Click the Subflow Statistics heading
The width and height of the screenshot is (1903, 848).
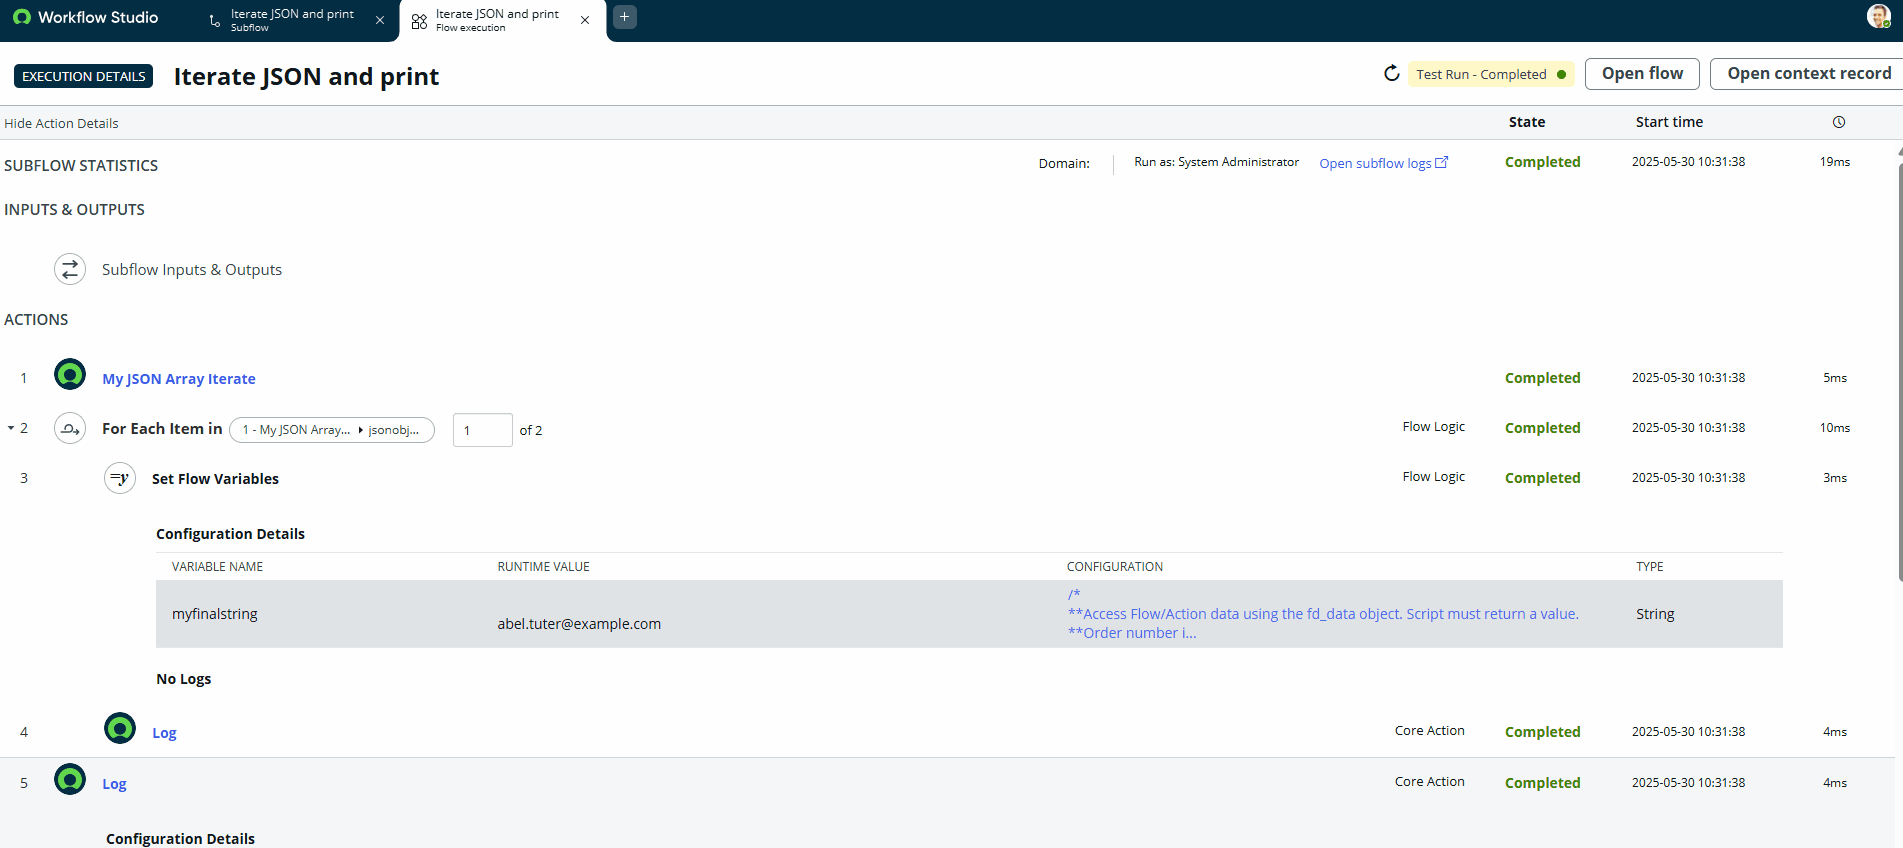(x=81, y=166)
